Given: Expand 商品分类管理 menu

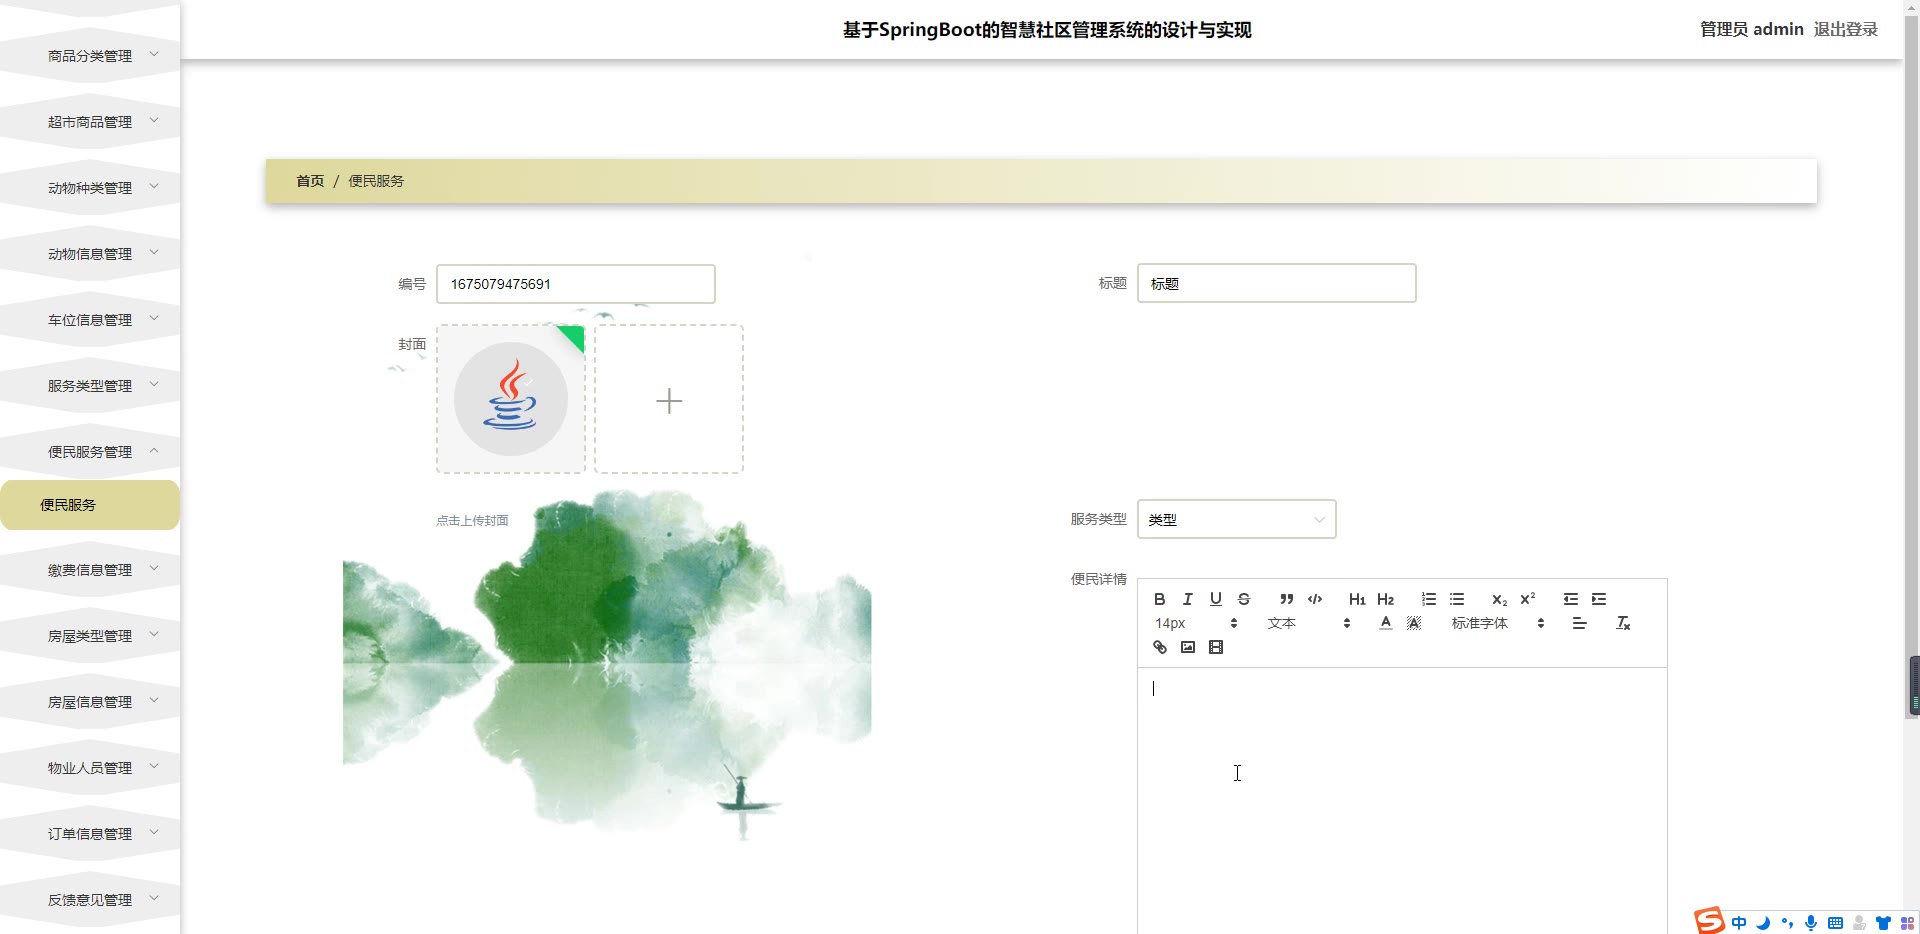Looking at the screenshot, I should pos(90,56).
